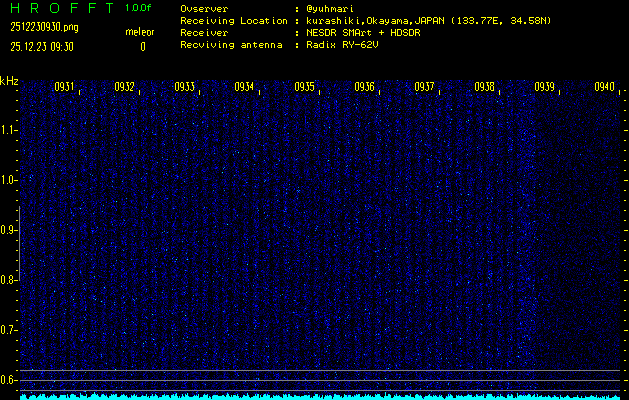Select the 0940 time marker

[x=604, y=87]
